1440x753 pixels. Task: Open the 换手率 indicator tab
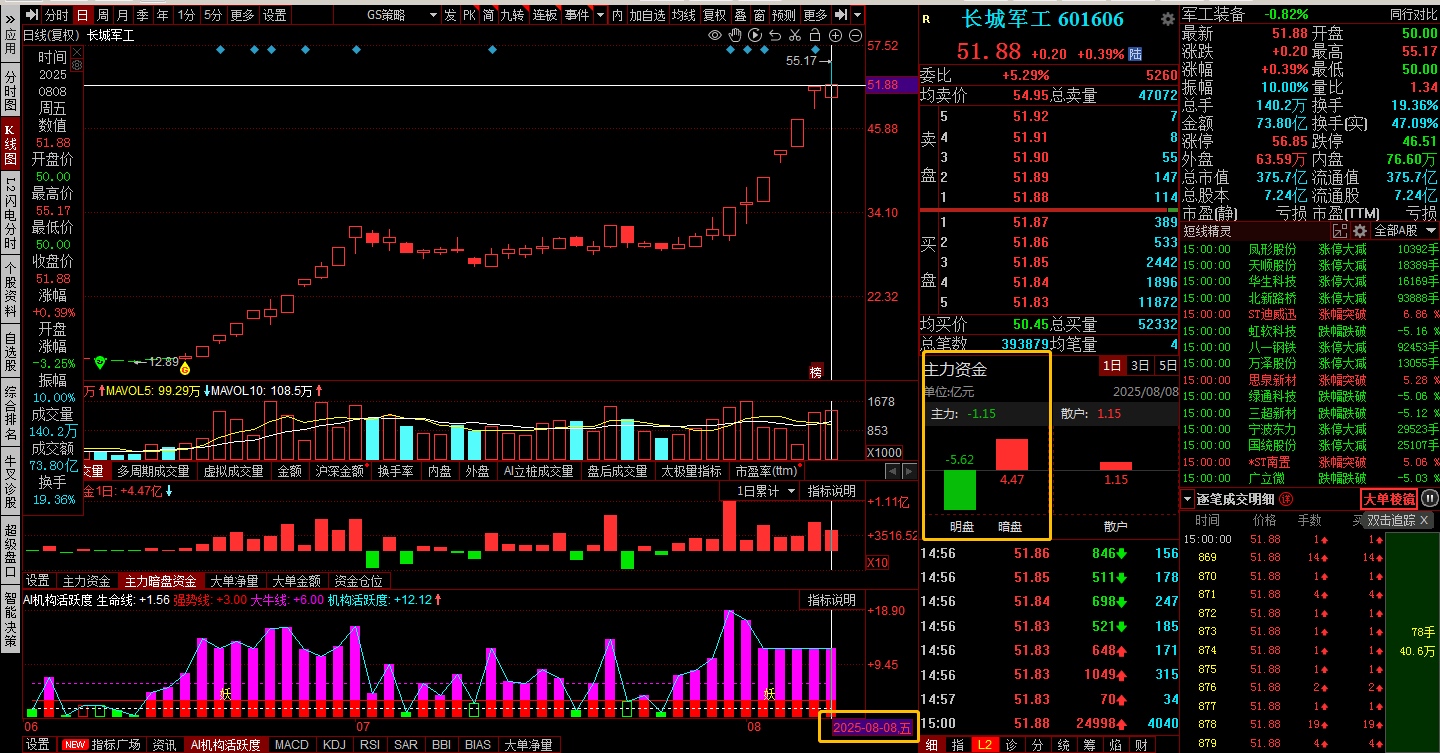click(395, 471)
